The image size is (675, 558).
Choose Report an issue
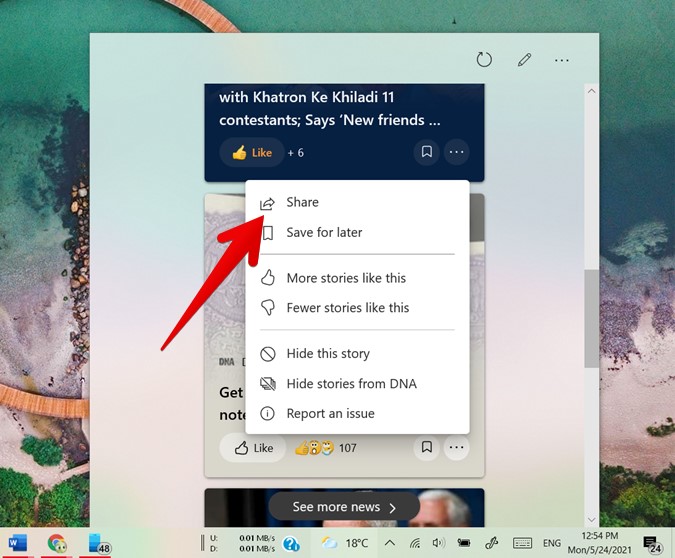(330, 413)
